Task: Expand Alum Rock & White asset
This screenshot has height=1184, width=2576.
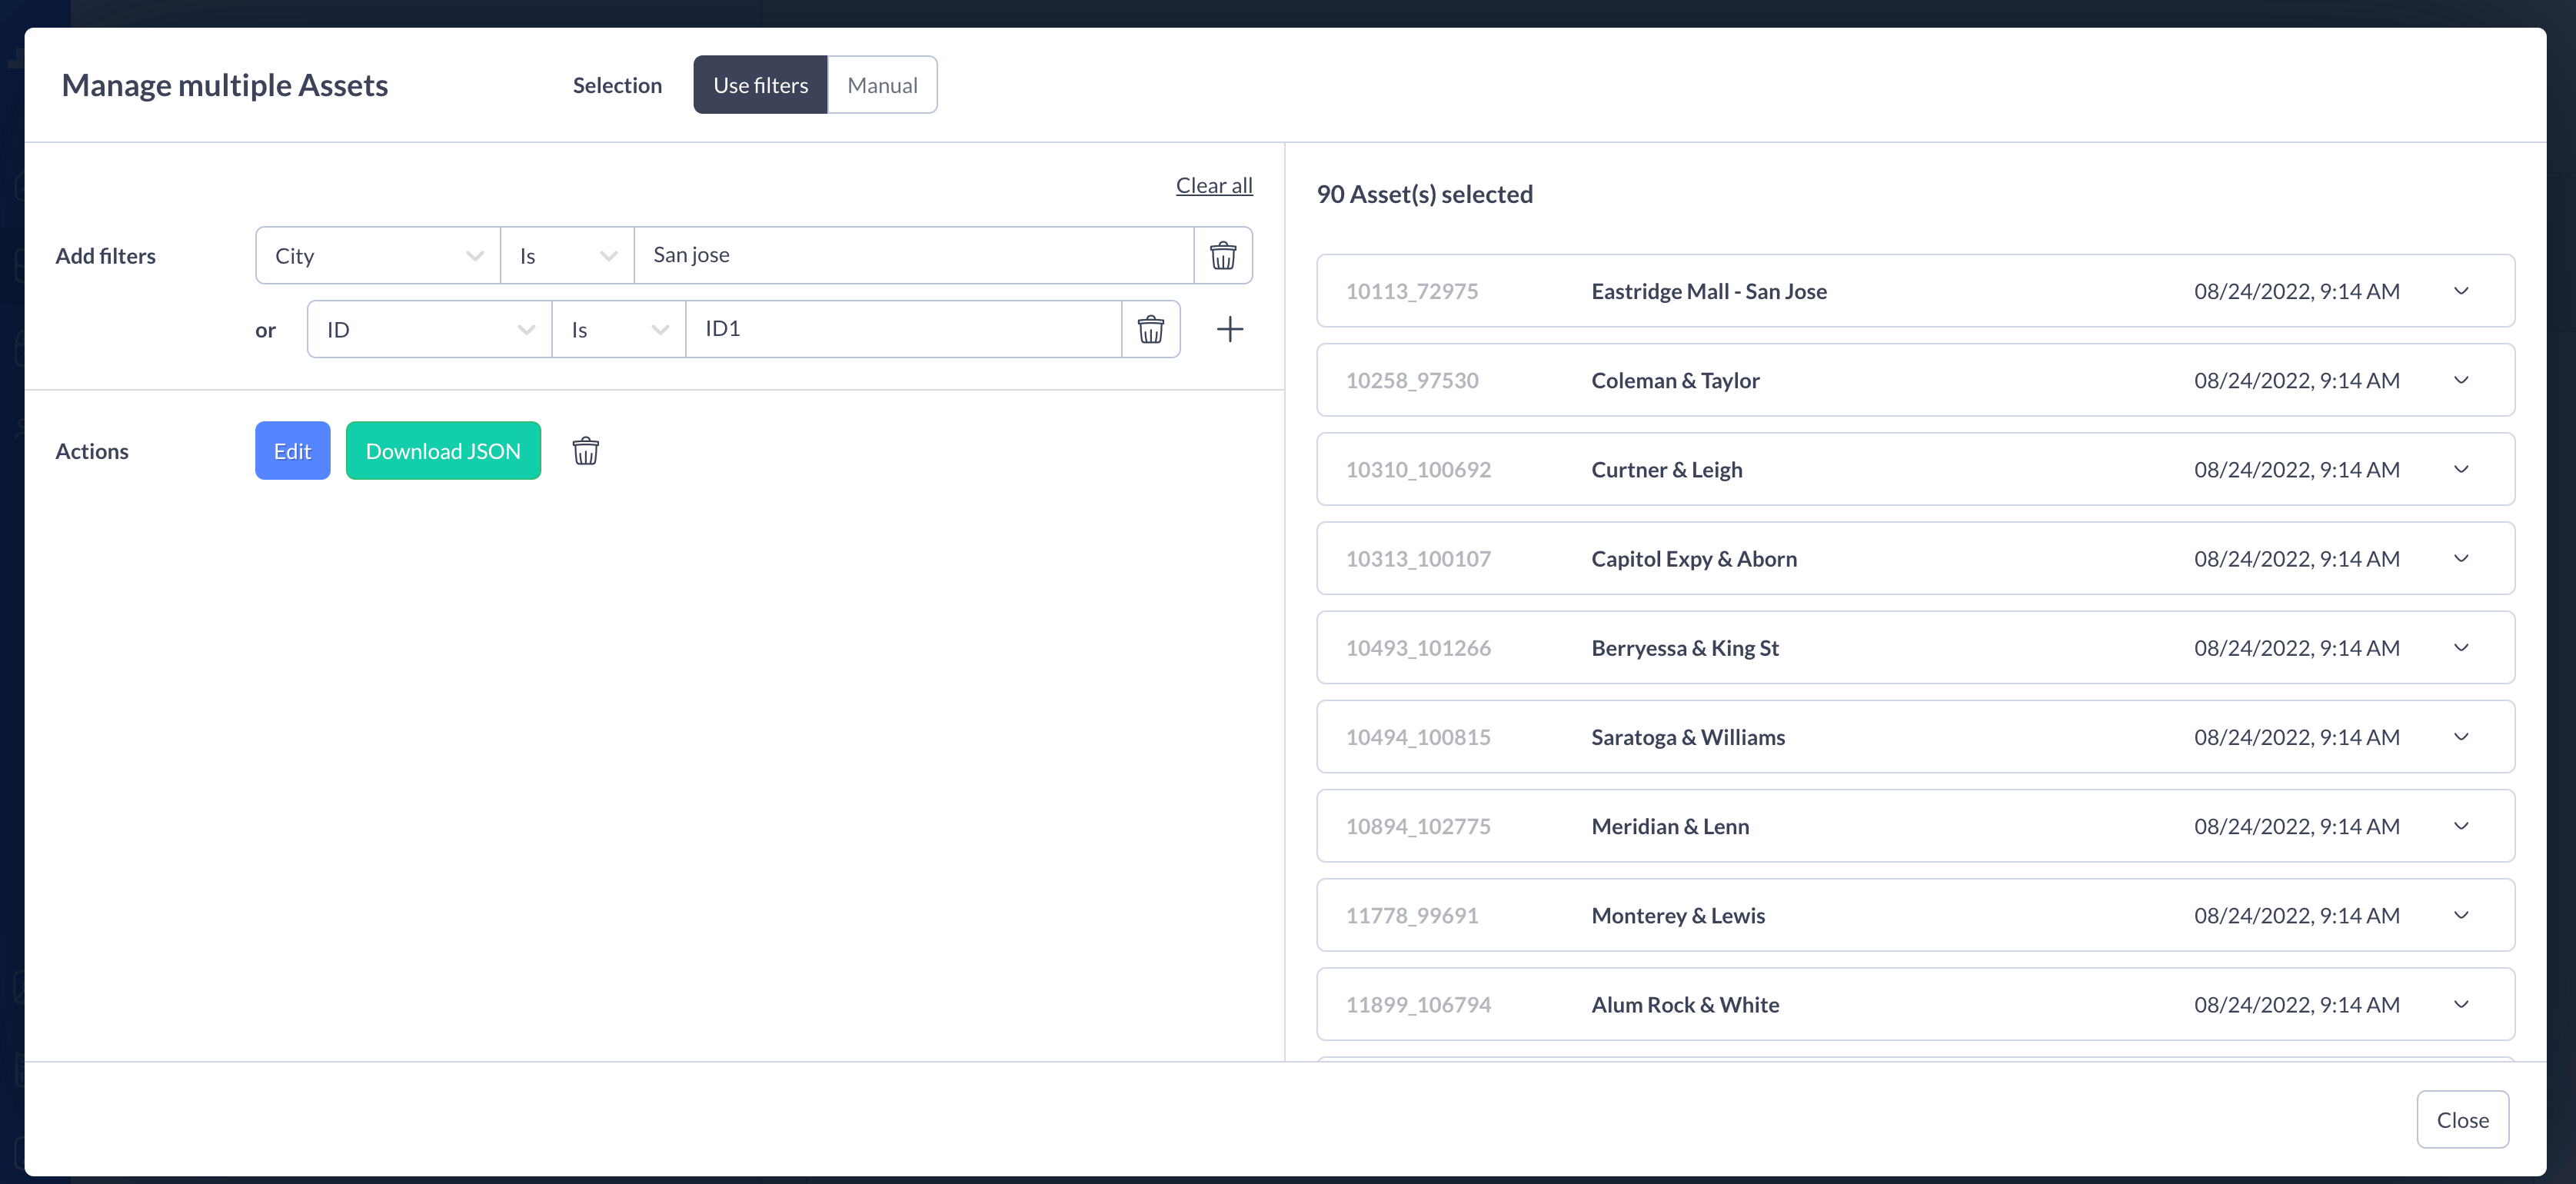Action: 2461,1004
